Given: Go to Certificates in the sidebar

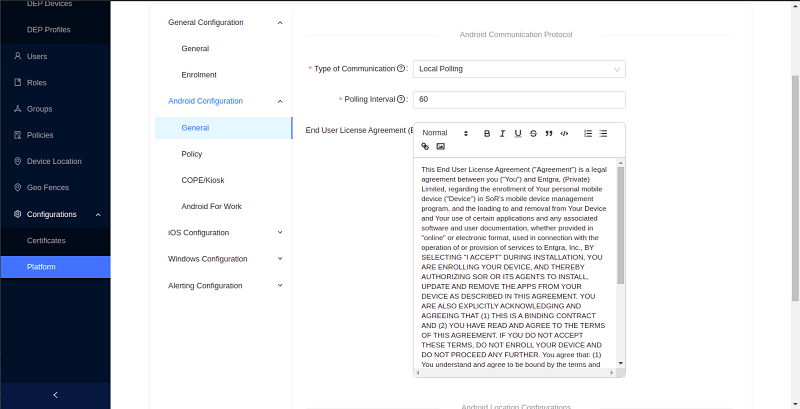Looking at the screenshot, I should (x=46, y=240).
